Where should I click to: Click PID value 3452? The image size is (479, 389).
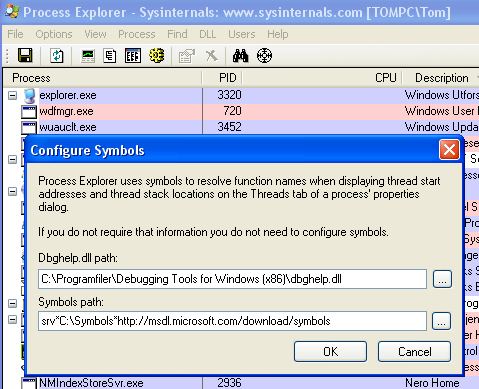click(229, 127)
